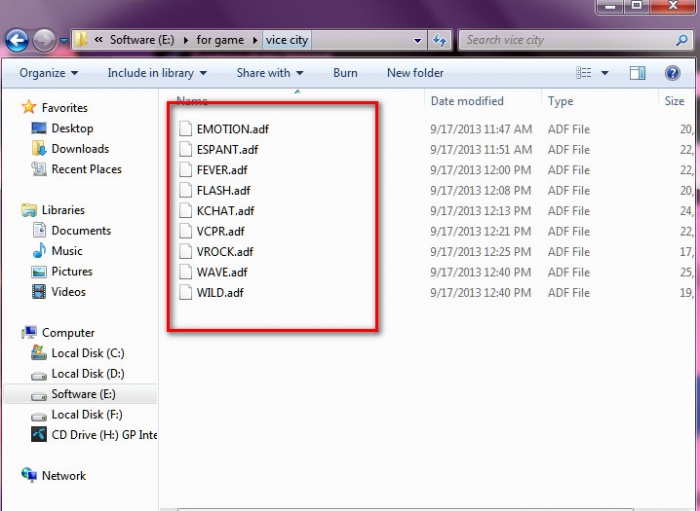The height and width of the screenshot is (511, 700).
Task: Expand the hidden path chevrons in address bar
Action: 98,40
